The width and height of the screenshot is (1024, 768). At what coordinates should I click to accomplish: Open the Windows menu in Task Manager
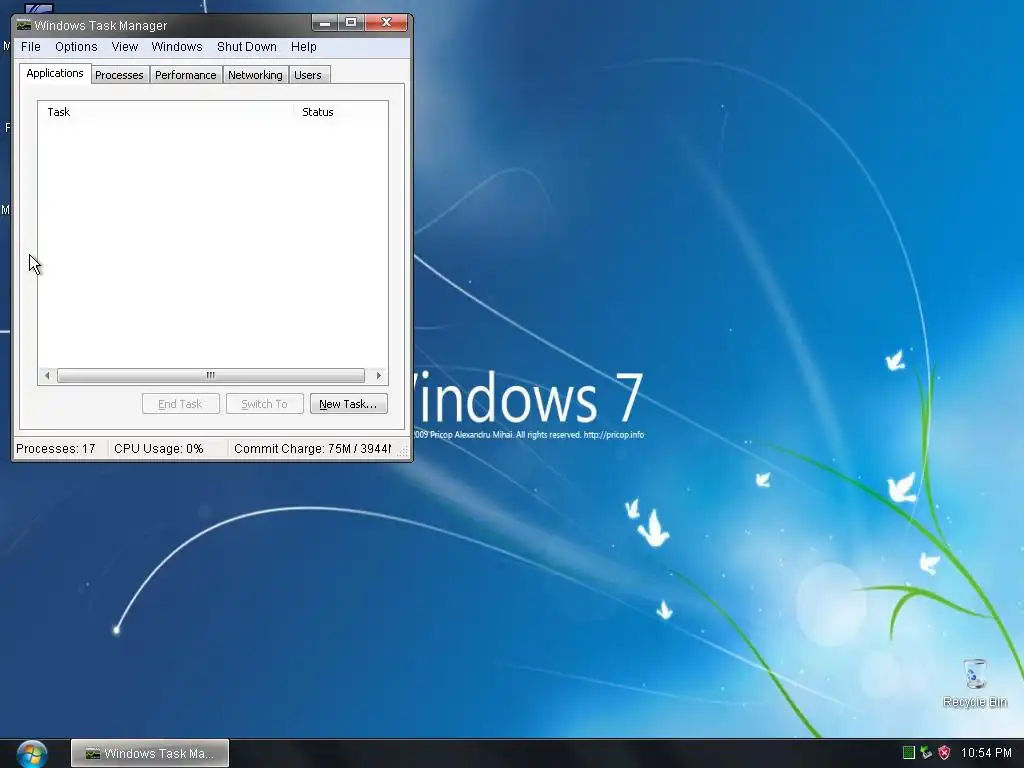tap(176, 46)
